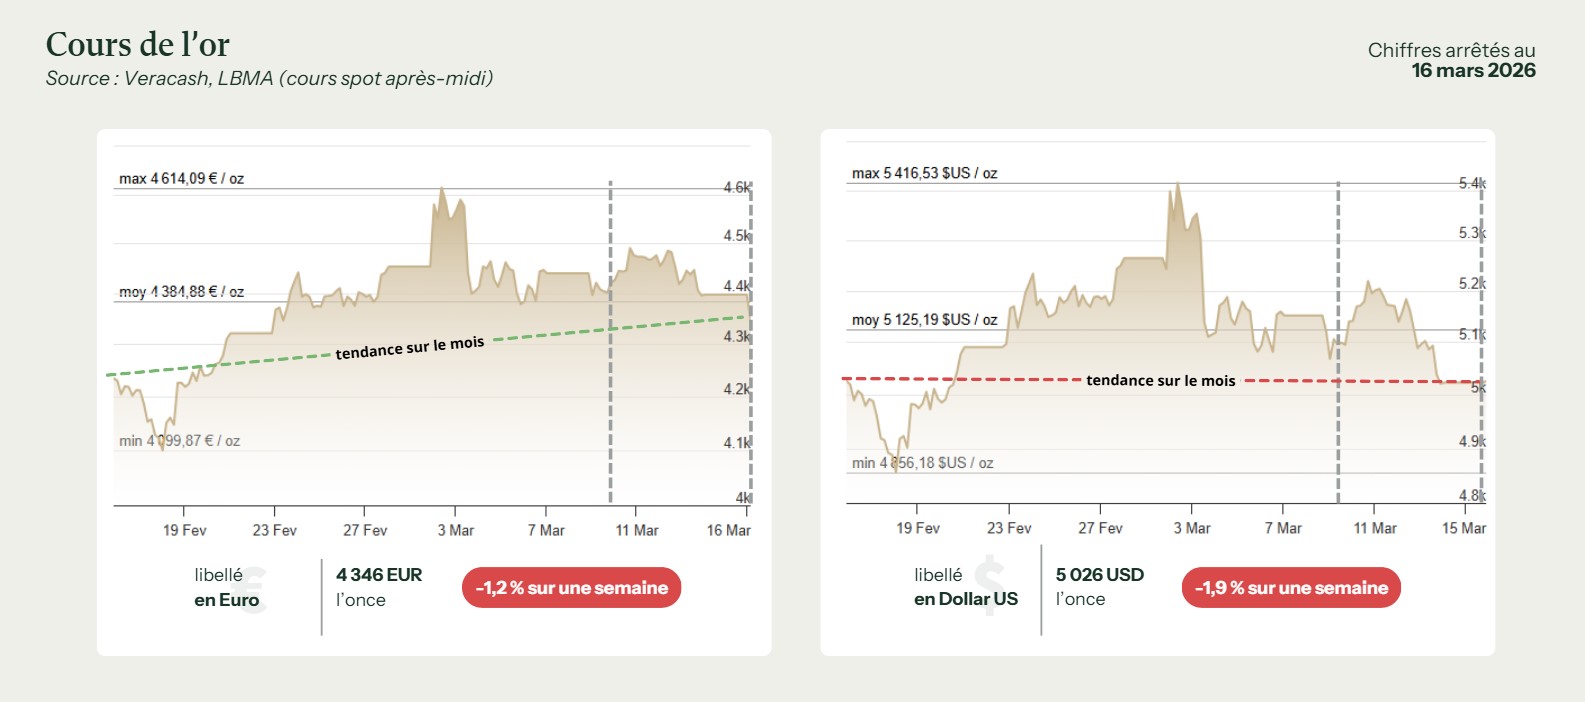Click the "moy 4 384,88 € / oz" label
The width and height of the screenshot is (1585, 702).
point(181,292)
